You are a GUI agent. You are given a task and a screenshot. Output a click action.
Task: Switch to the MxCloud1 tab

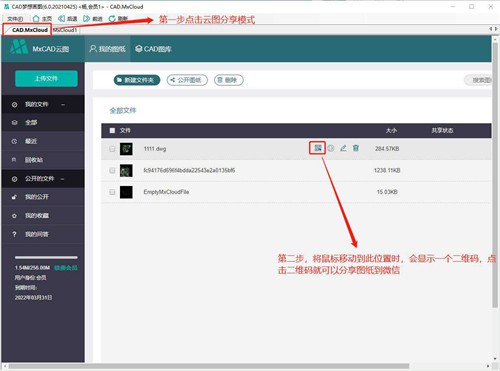tap(65, 30)
